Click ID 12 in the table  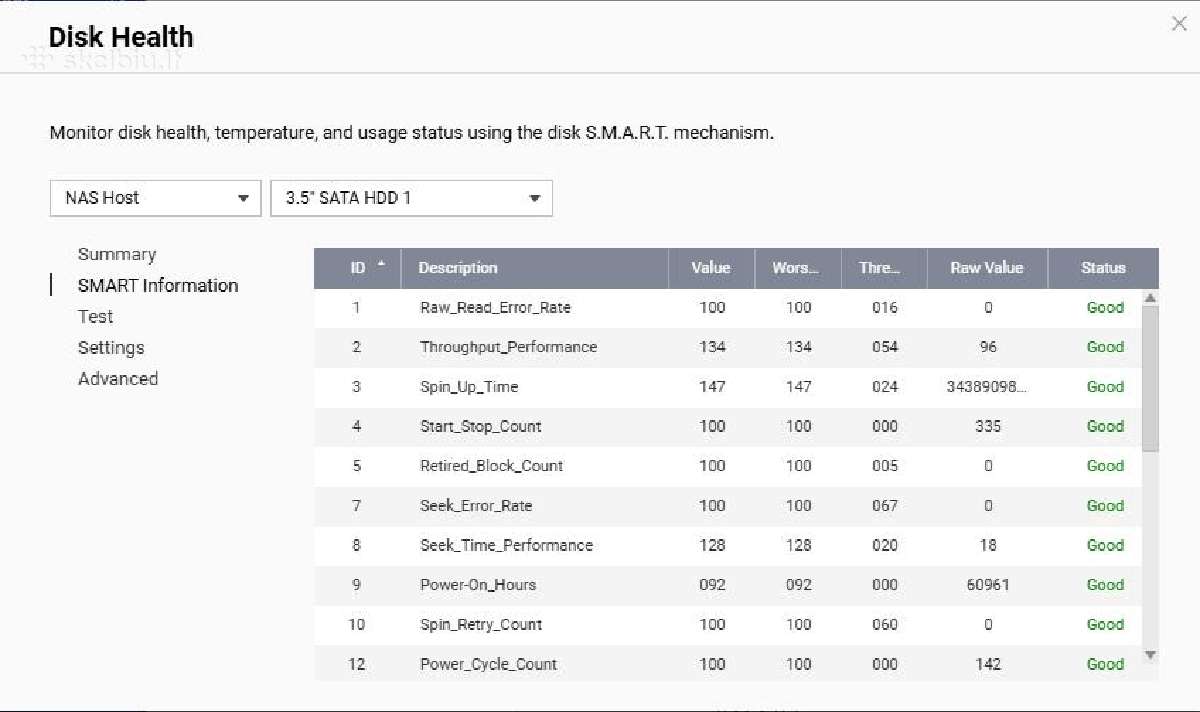(x=356, y=664)
